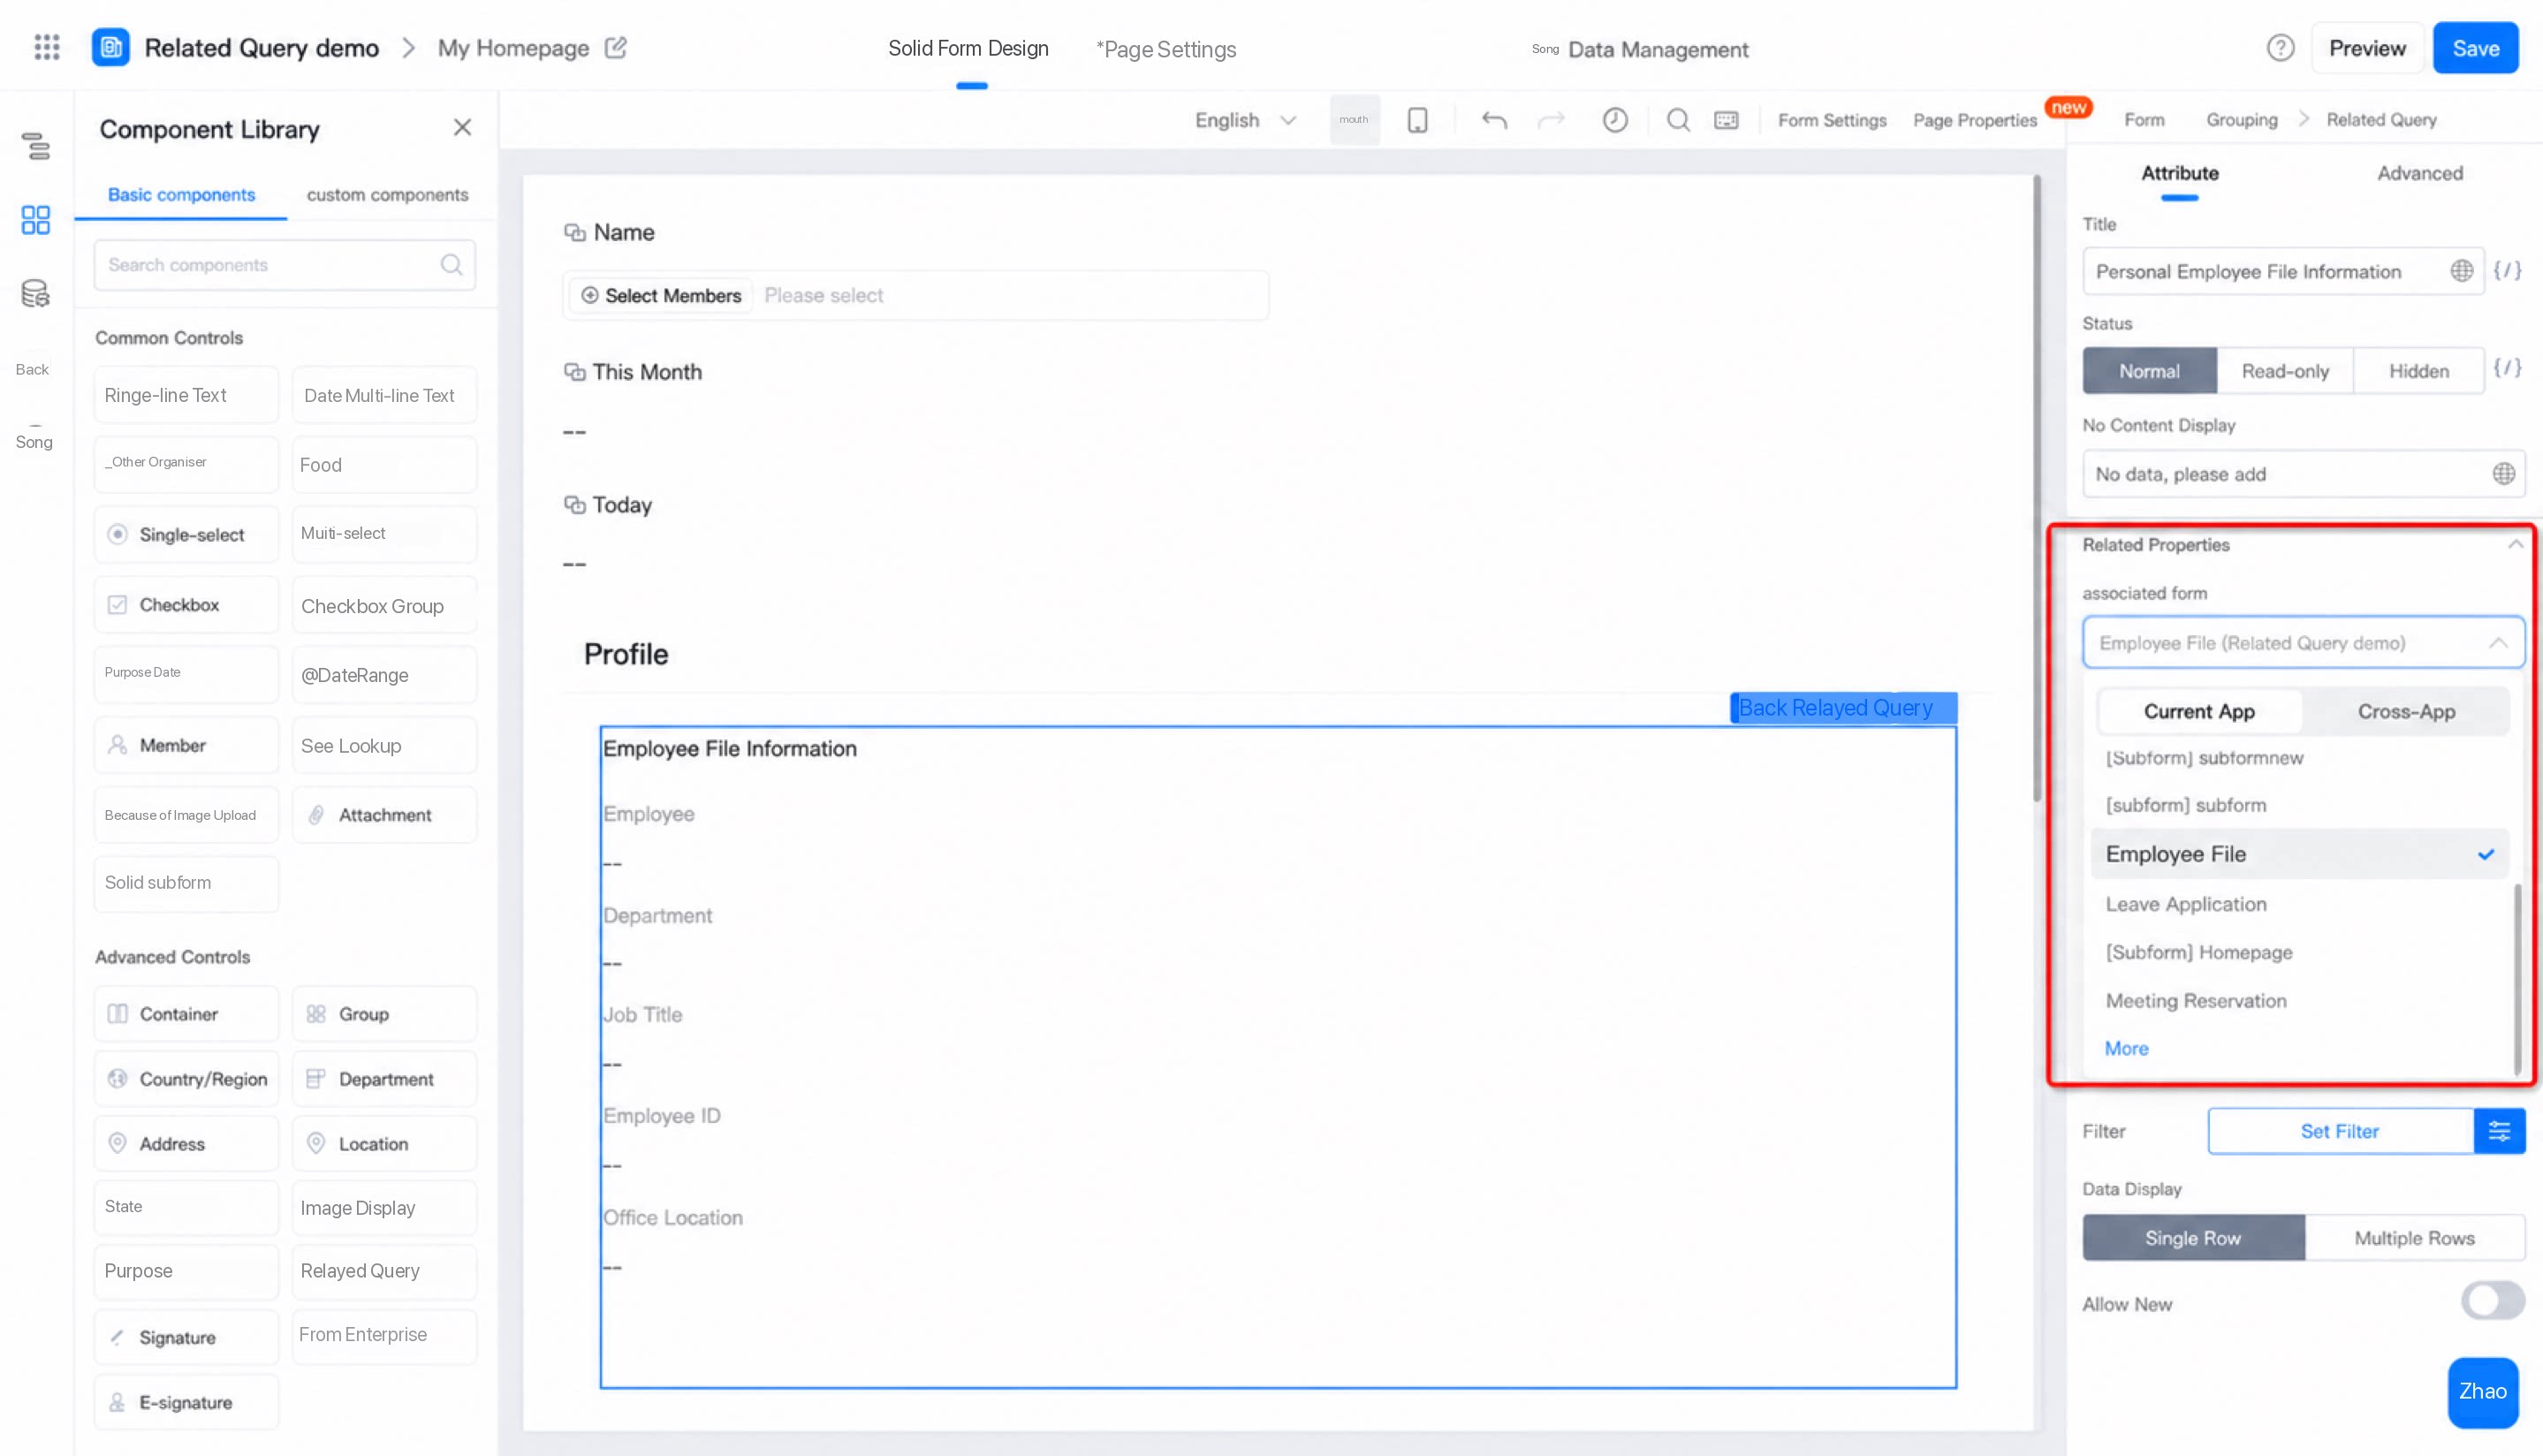Open the apps grid menu icon

[x=47, y=48]
